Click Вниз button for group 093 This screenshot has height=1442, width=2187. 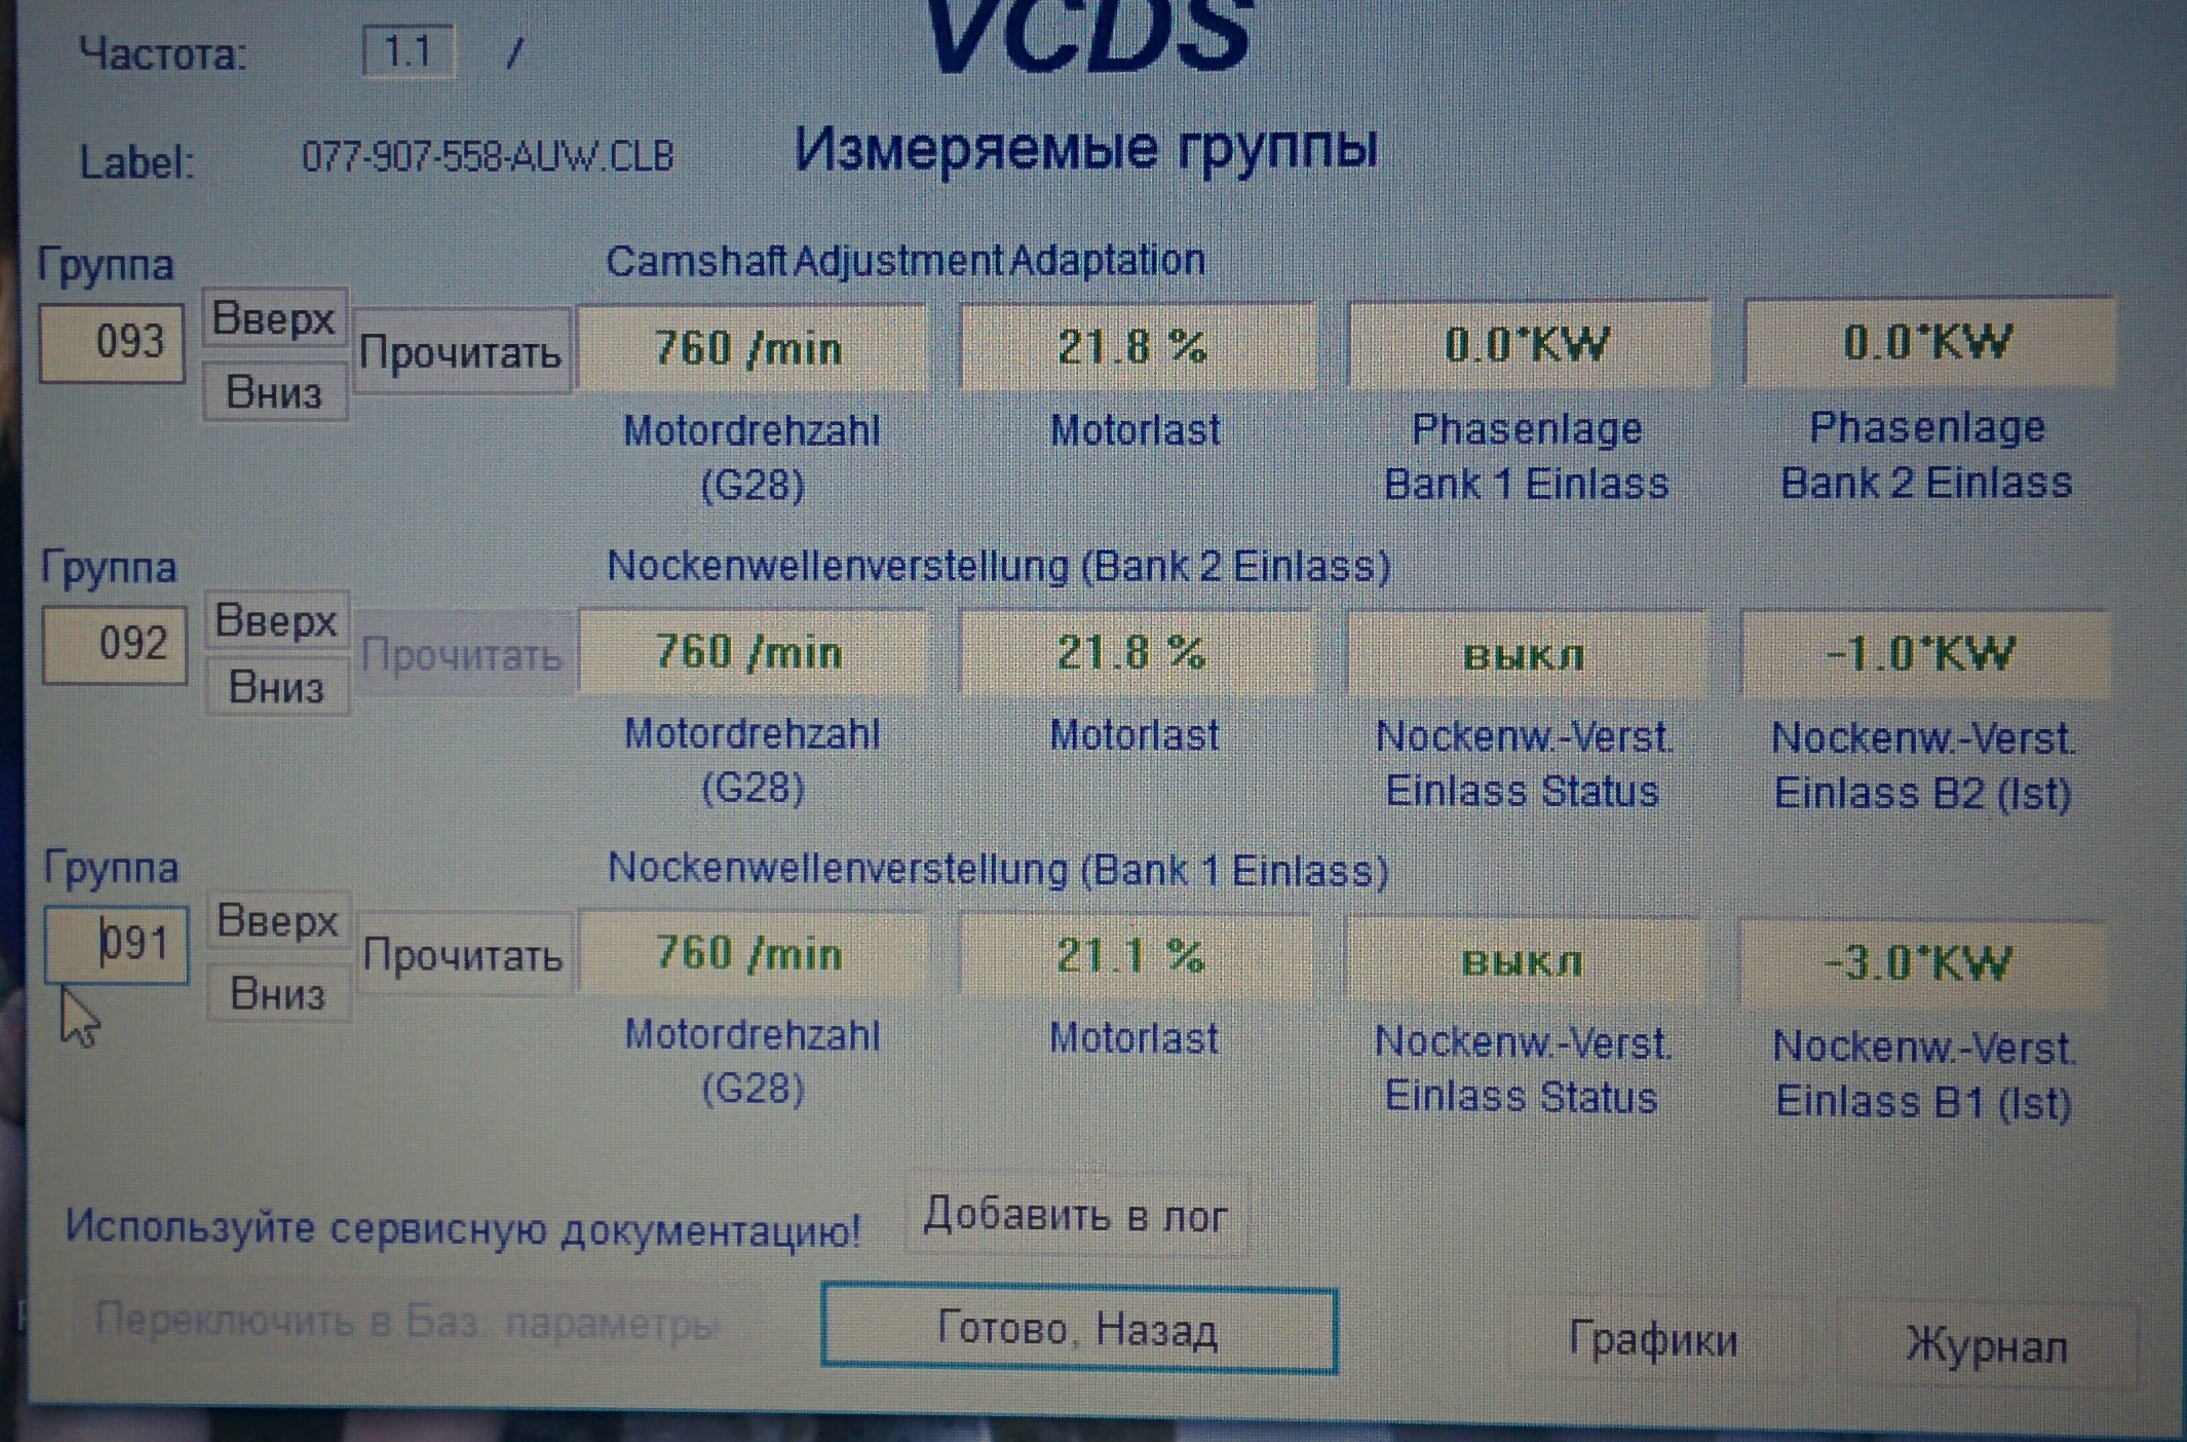[275, 393]
